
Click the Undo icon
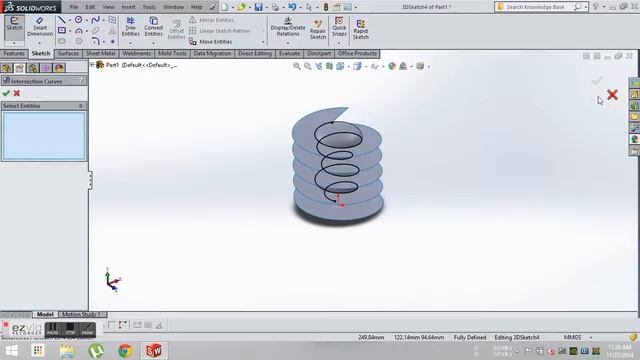click(292, 7)
